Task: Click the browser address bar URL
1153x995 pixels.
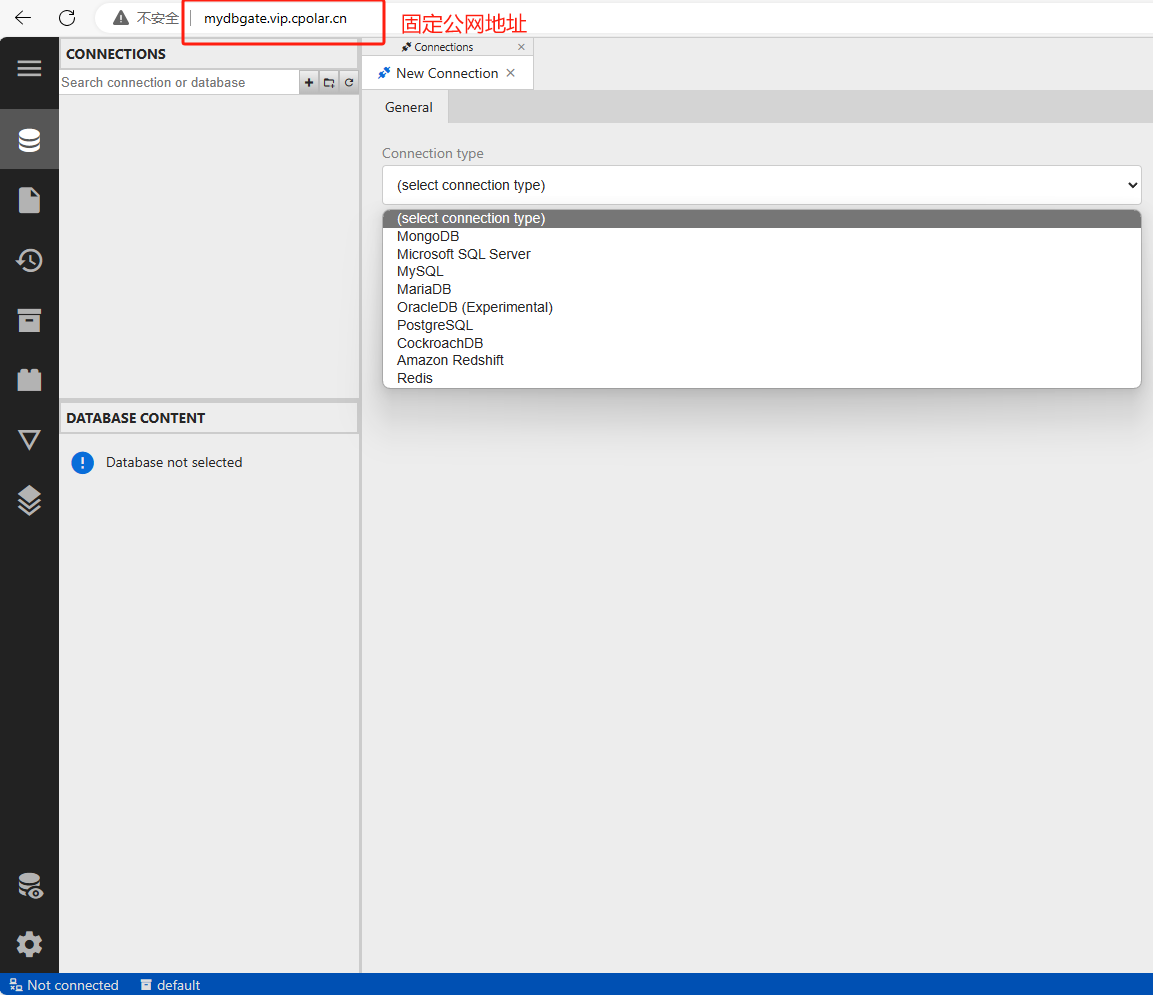Action: coord(275,18)
